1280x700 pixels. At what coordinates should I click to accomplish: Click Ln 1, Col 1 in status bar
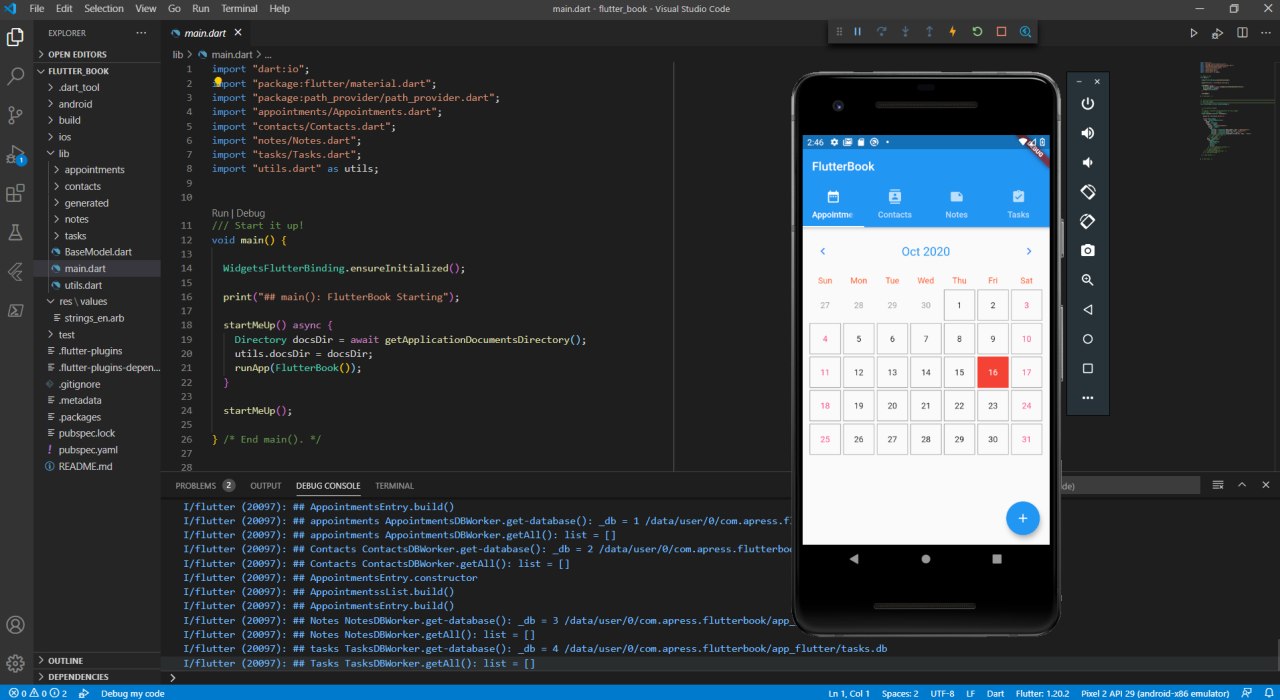pos(849,693)
